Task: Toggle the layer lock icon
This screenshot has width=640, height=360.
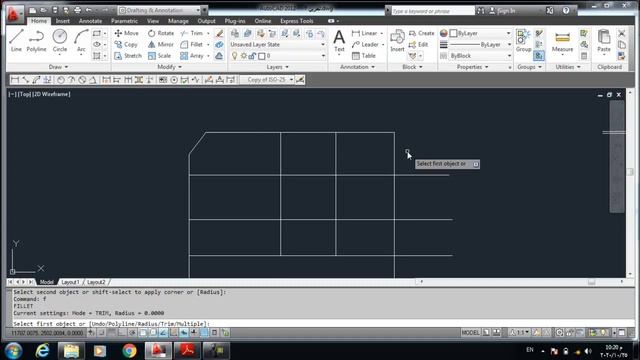Action: (x=252, y=56)
